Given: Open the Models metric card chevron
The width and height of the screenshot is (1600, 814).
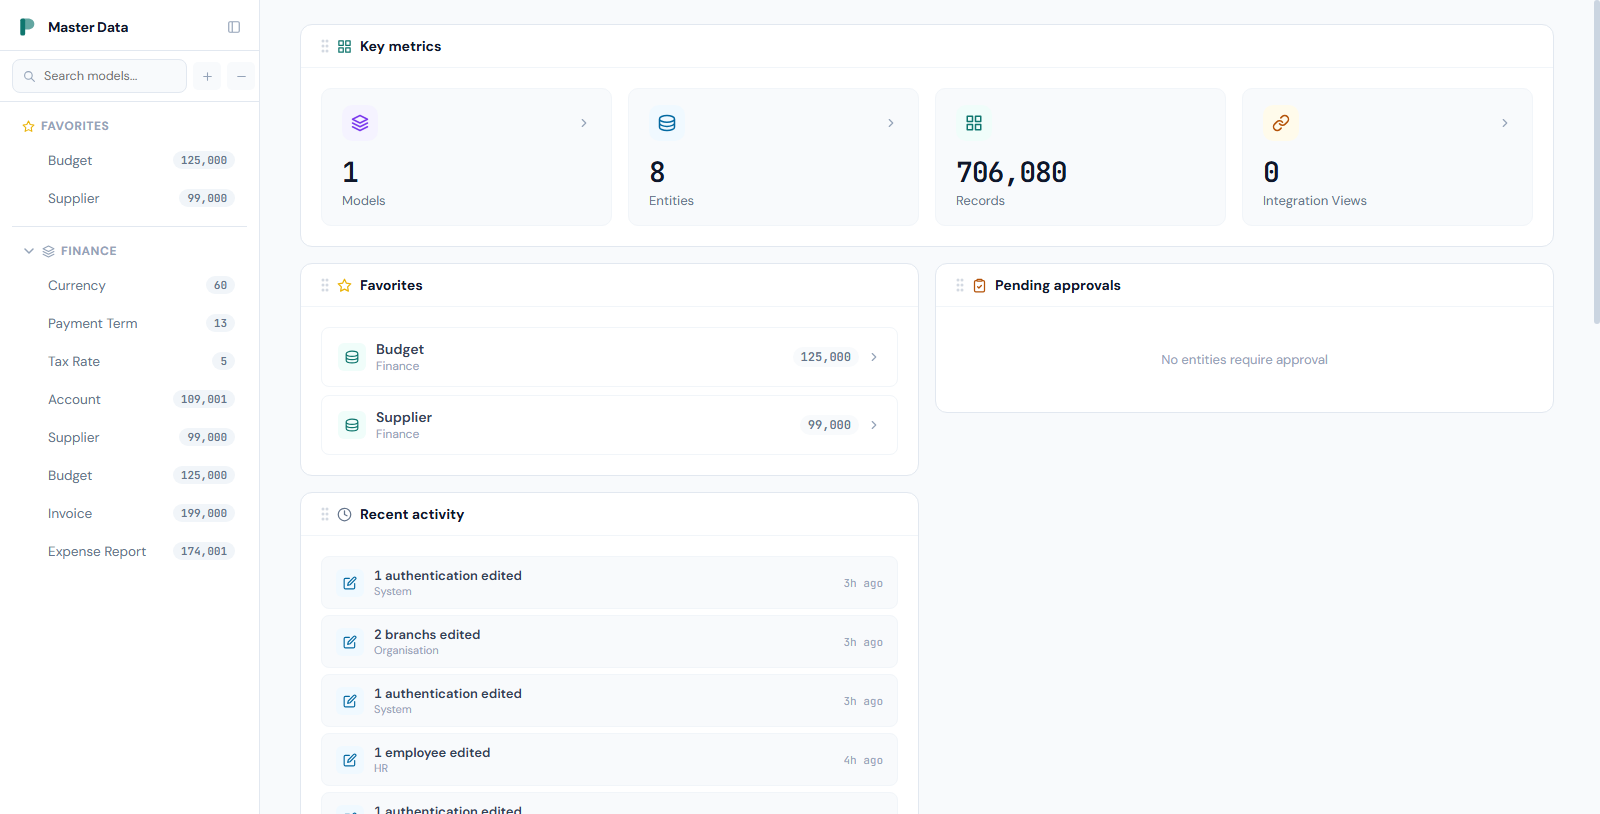Looking at the screenshot, I should point(584,123).
